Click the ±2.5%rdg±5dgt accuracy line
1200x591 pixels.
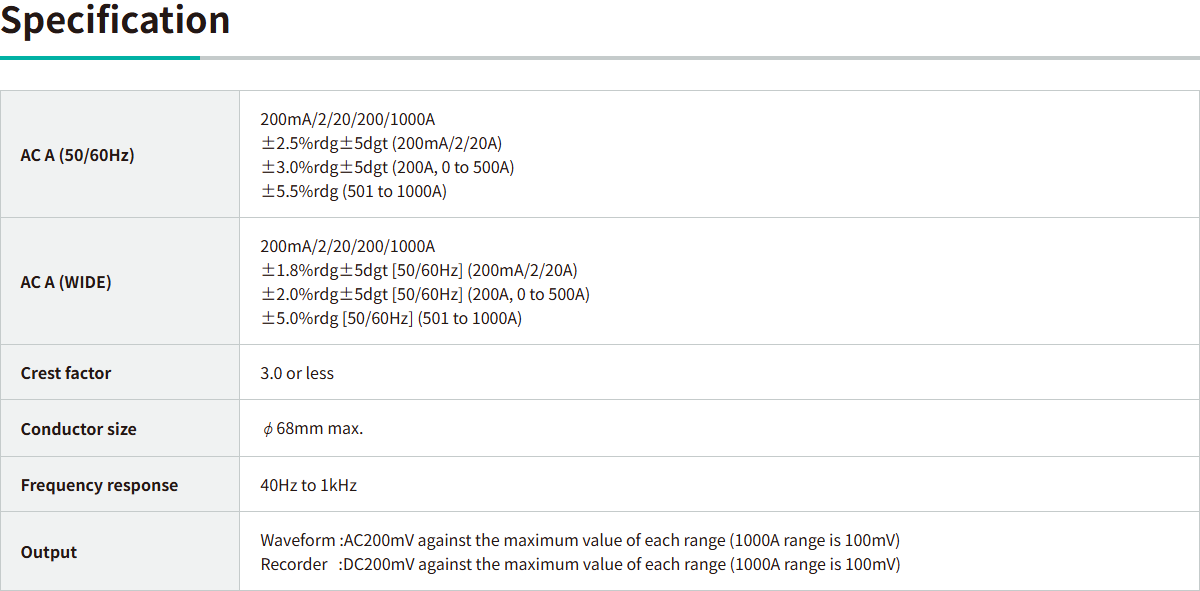(381, 143)
